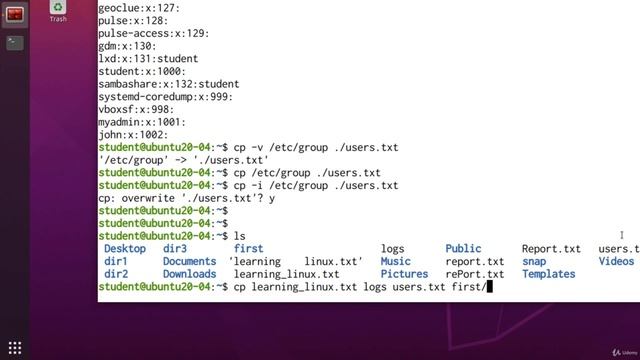
Task: Click the Downloads directory name
Action: (189, 274)
